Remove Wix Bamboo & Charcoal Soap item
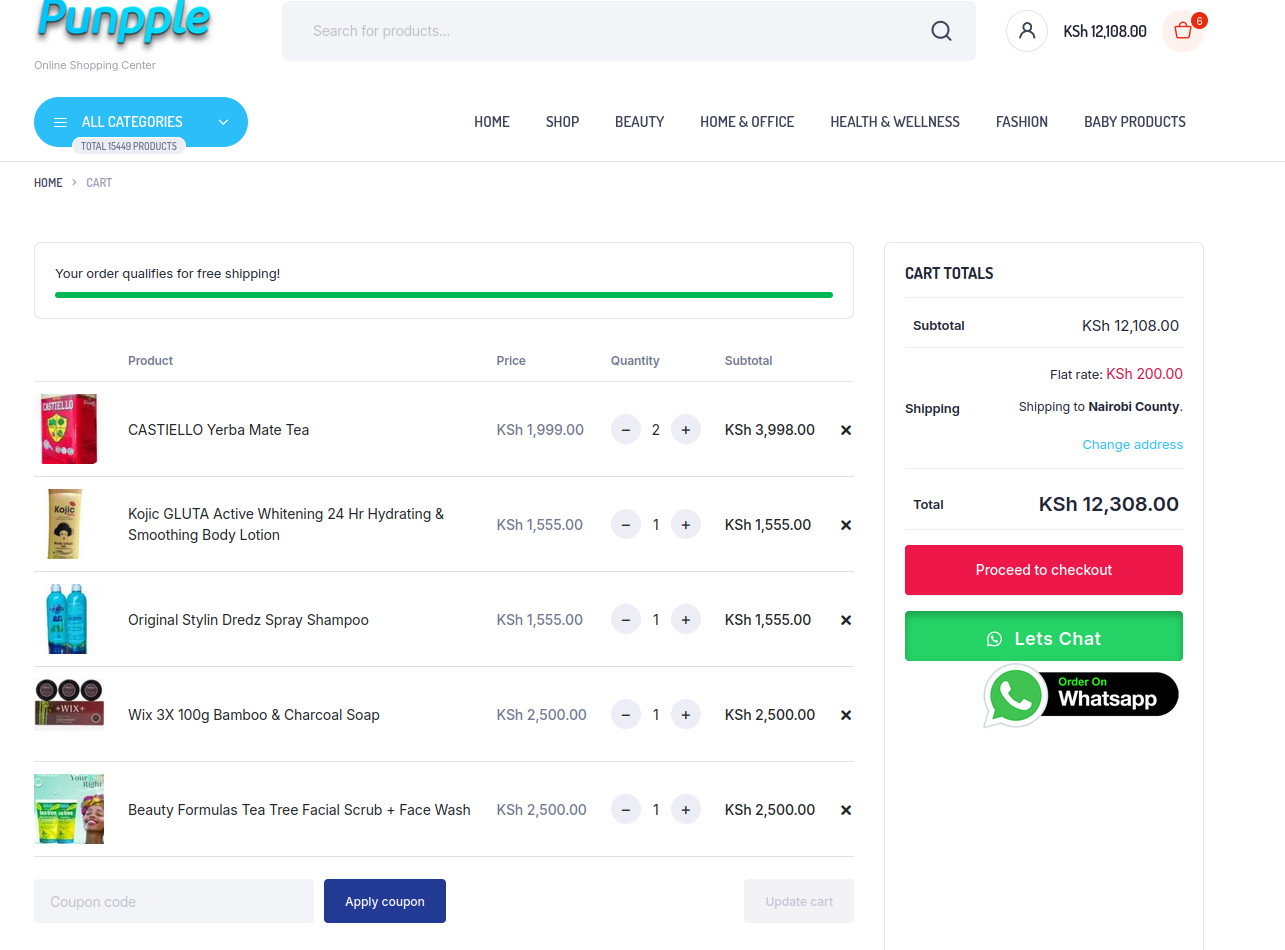 (846, 715)
